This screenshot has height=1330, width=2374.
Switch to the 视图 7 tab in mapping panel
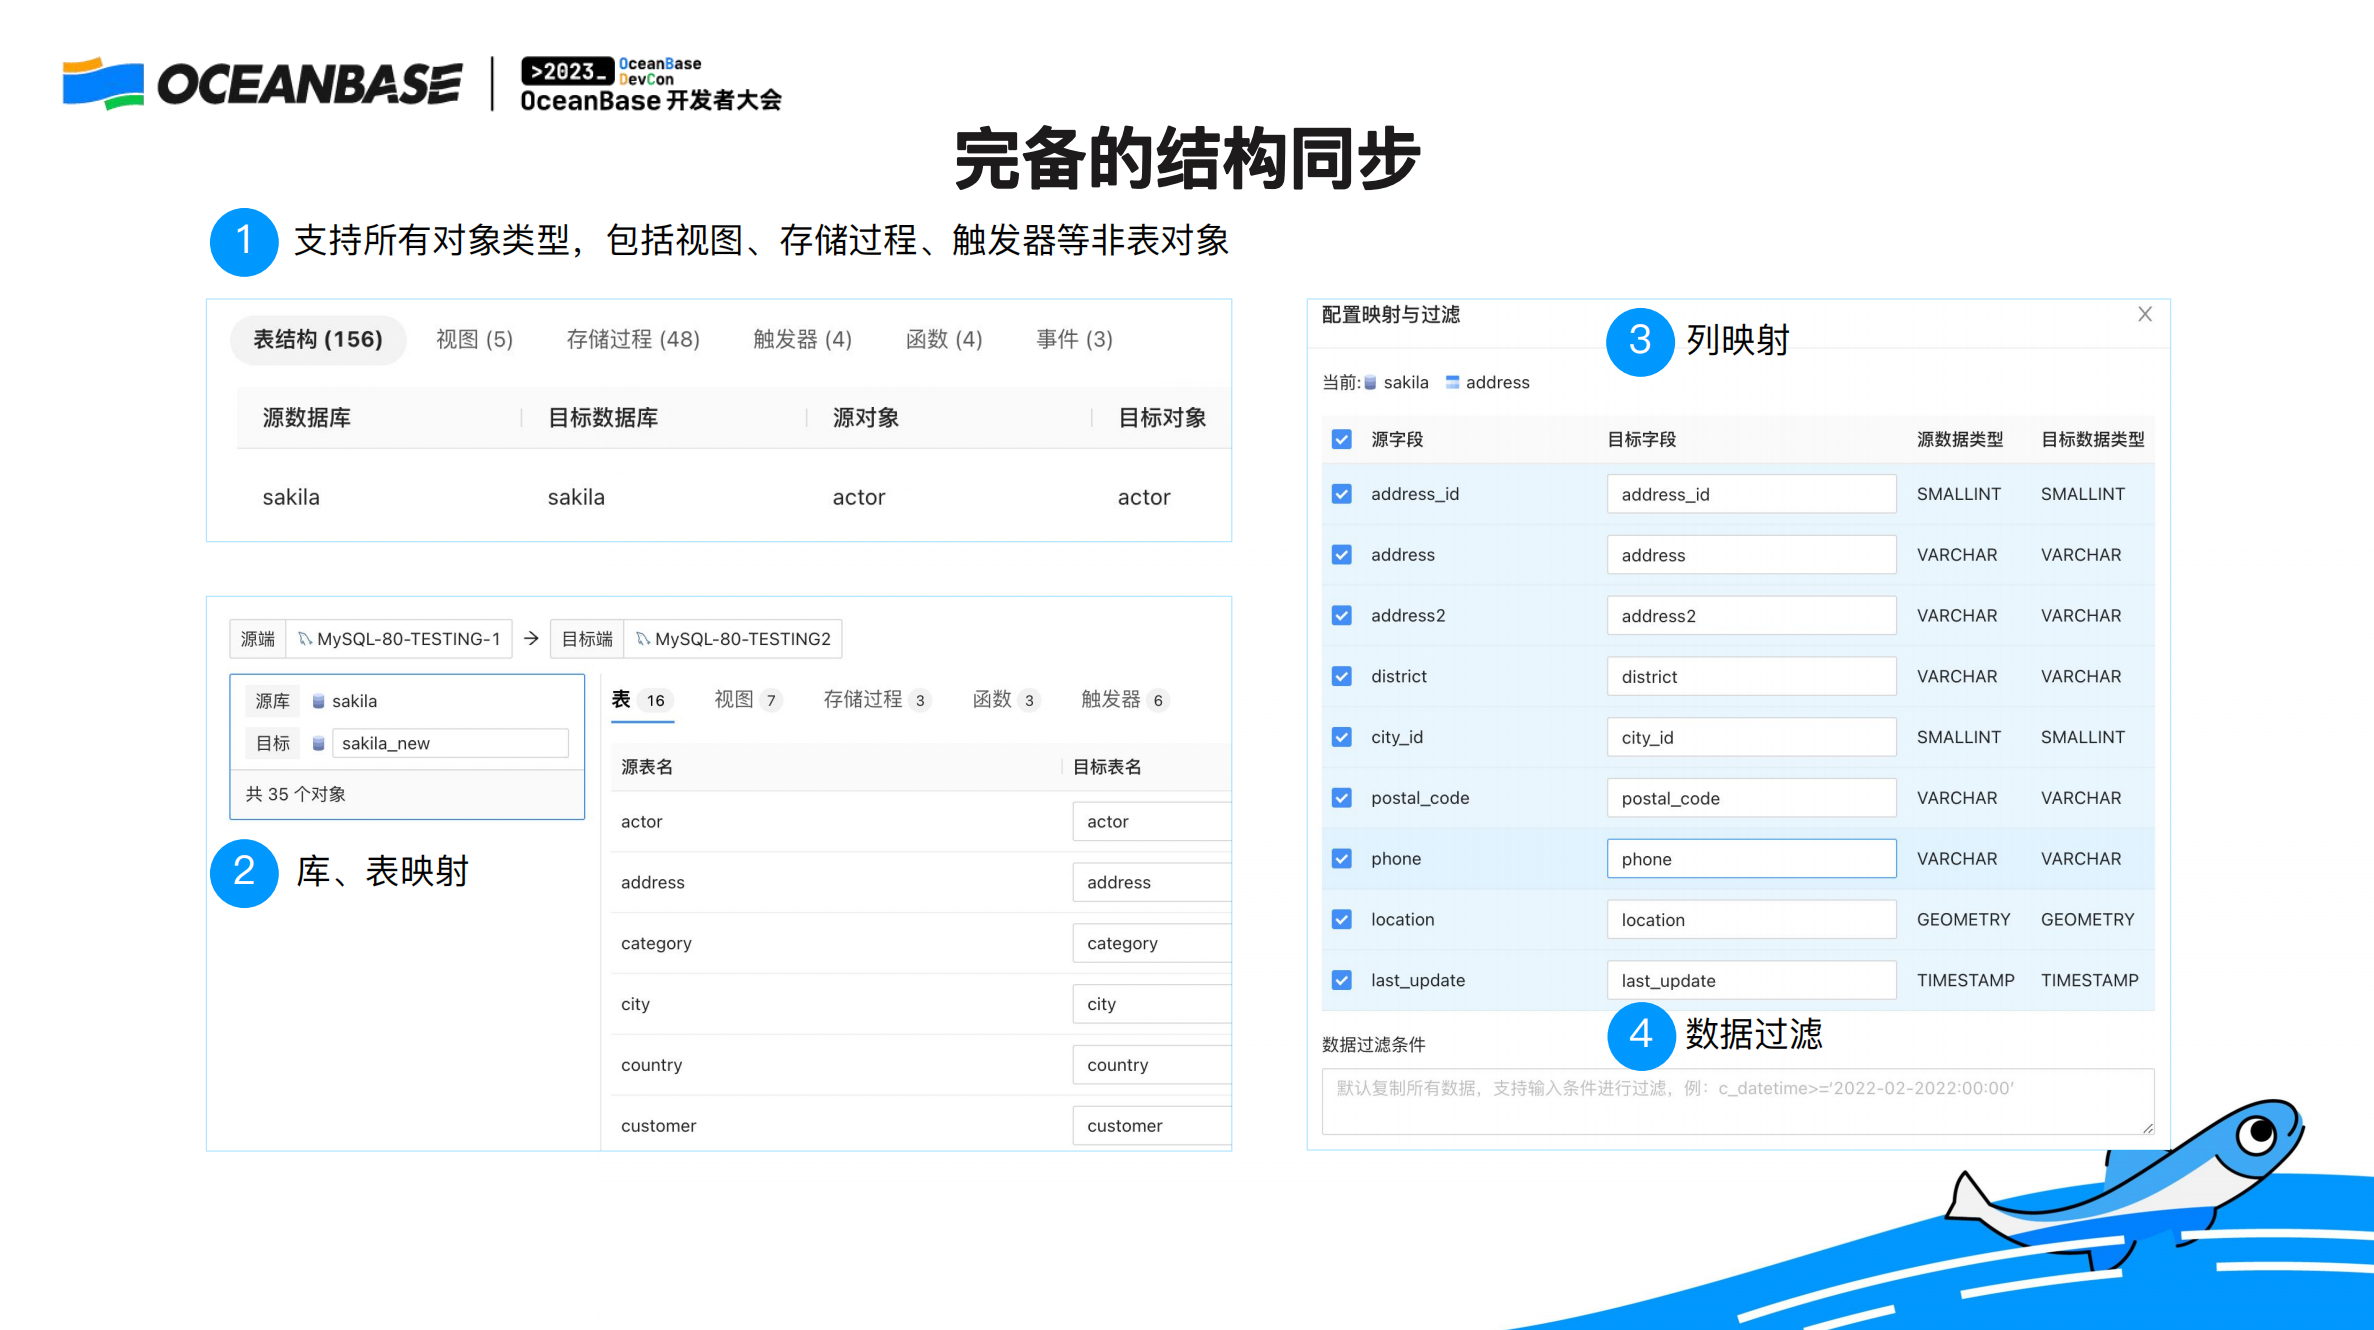tap(745, 699)
